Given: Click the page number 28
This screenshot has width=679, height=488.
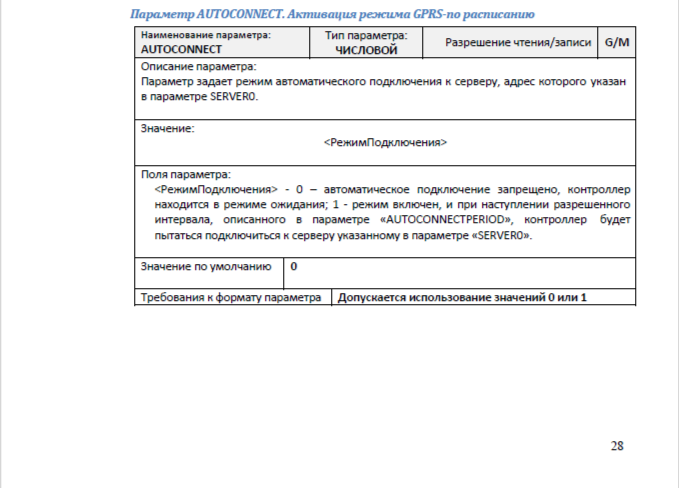Looking at the screenshot, I should 617,446.
